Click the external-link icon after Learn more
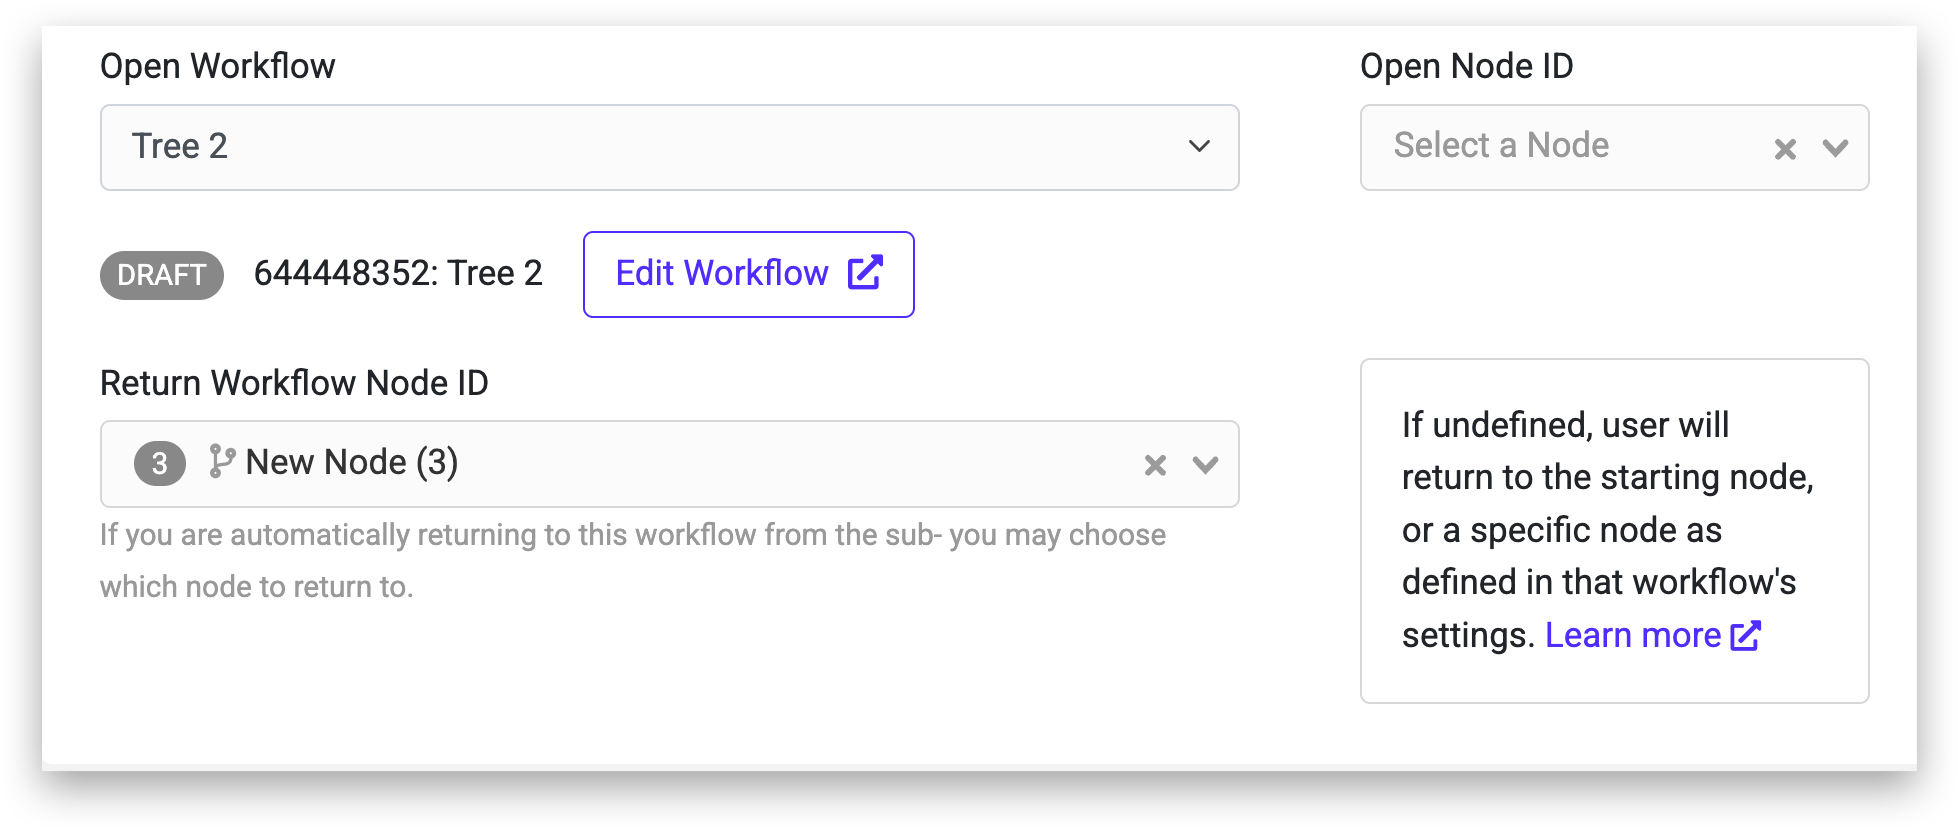This screenshot has height=828, width=1958. pos(1745,636)
